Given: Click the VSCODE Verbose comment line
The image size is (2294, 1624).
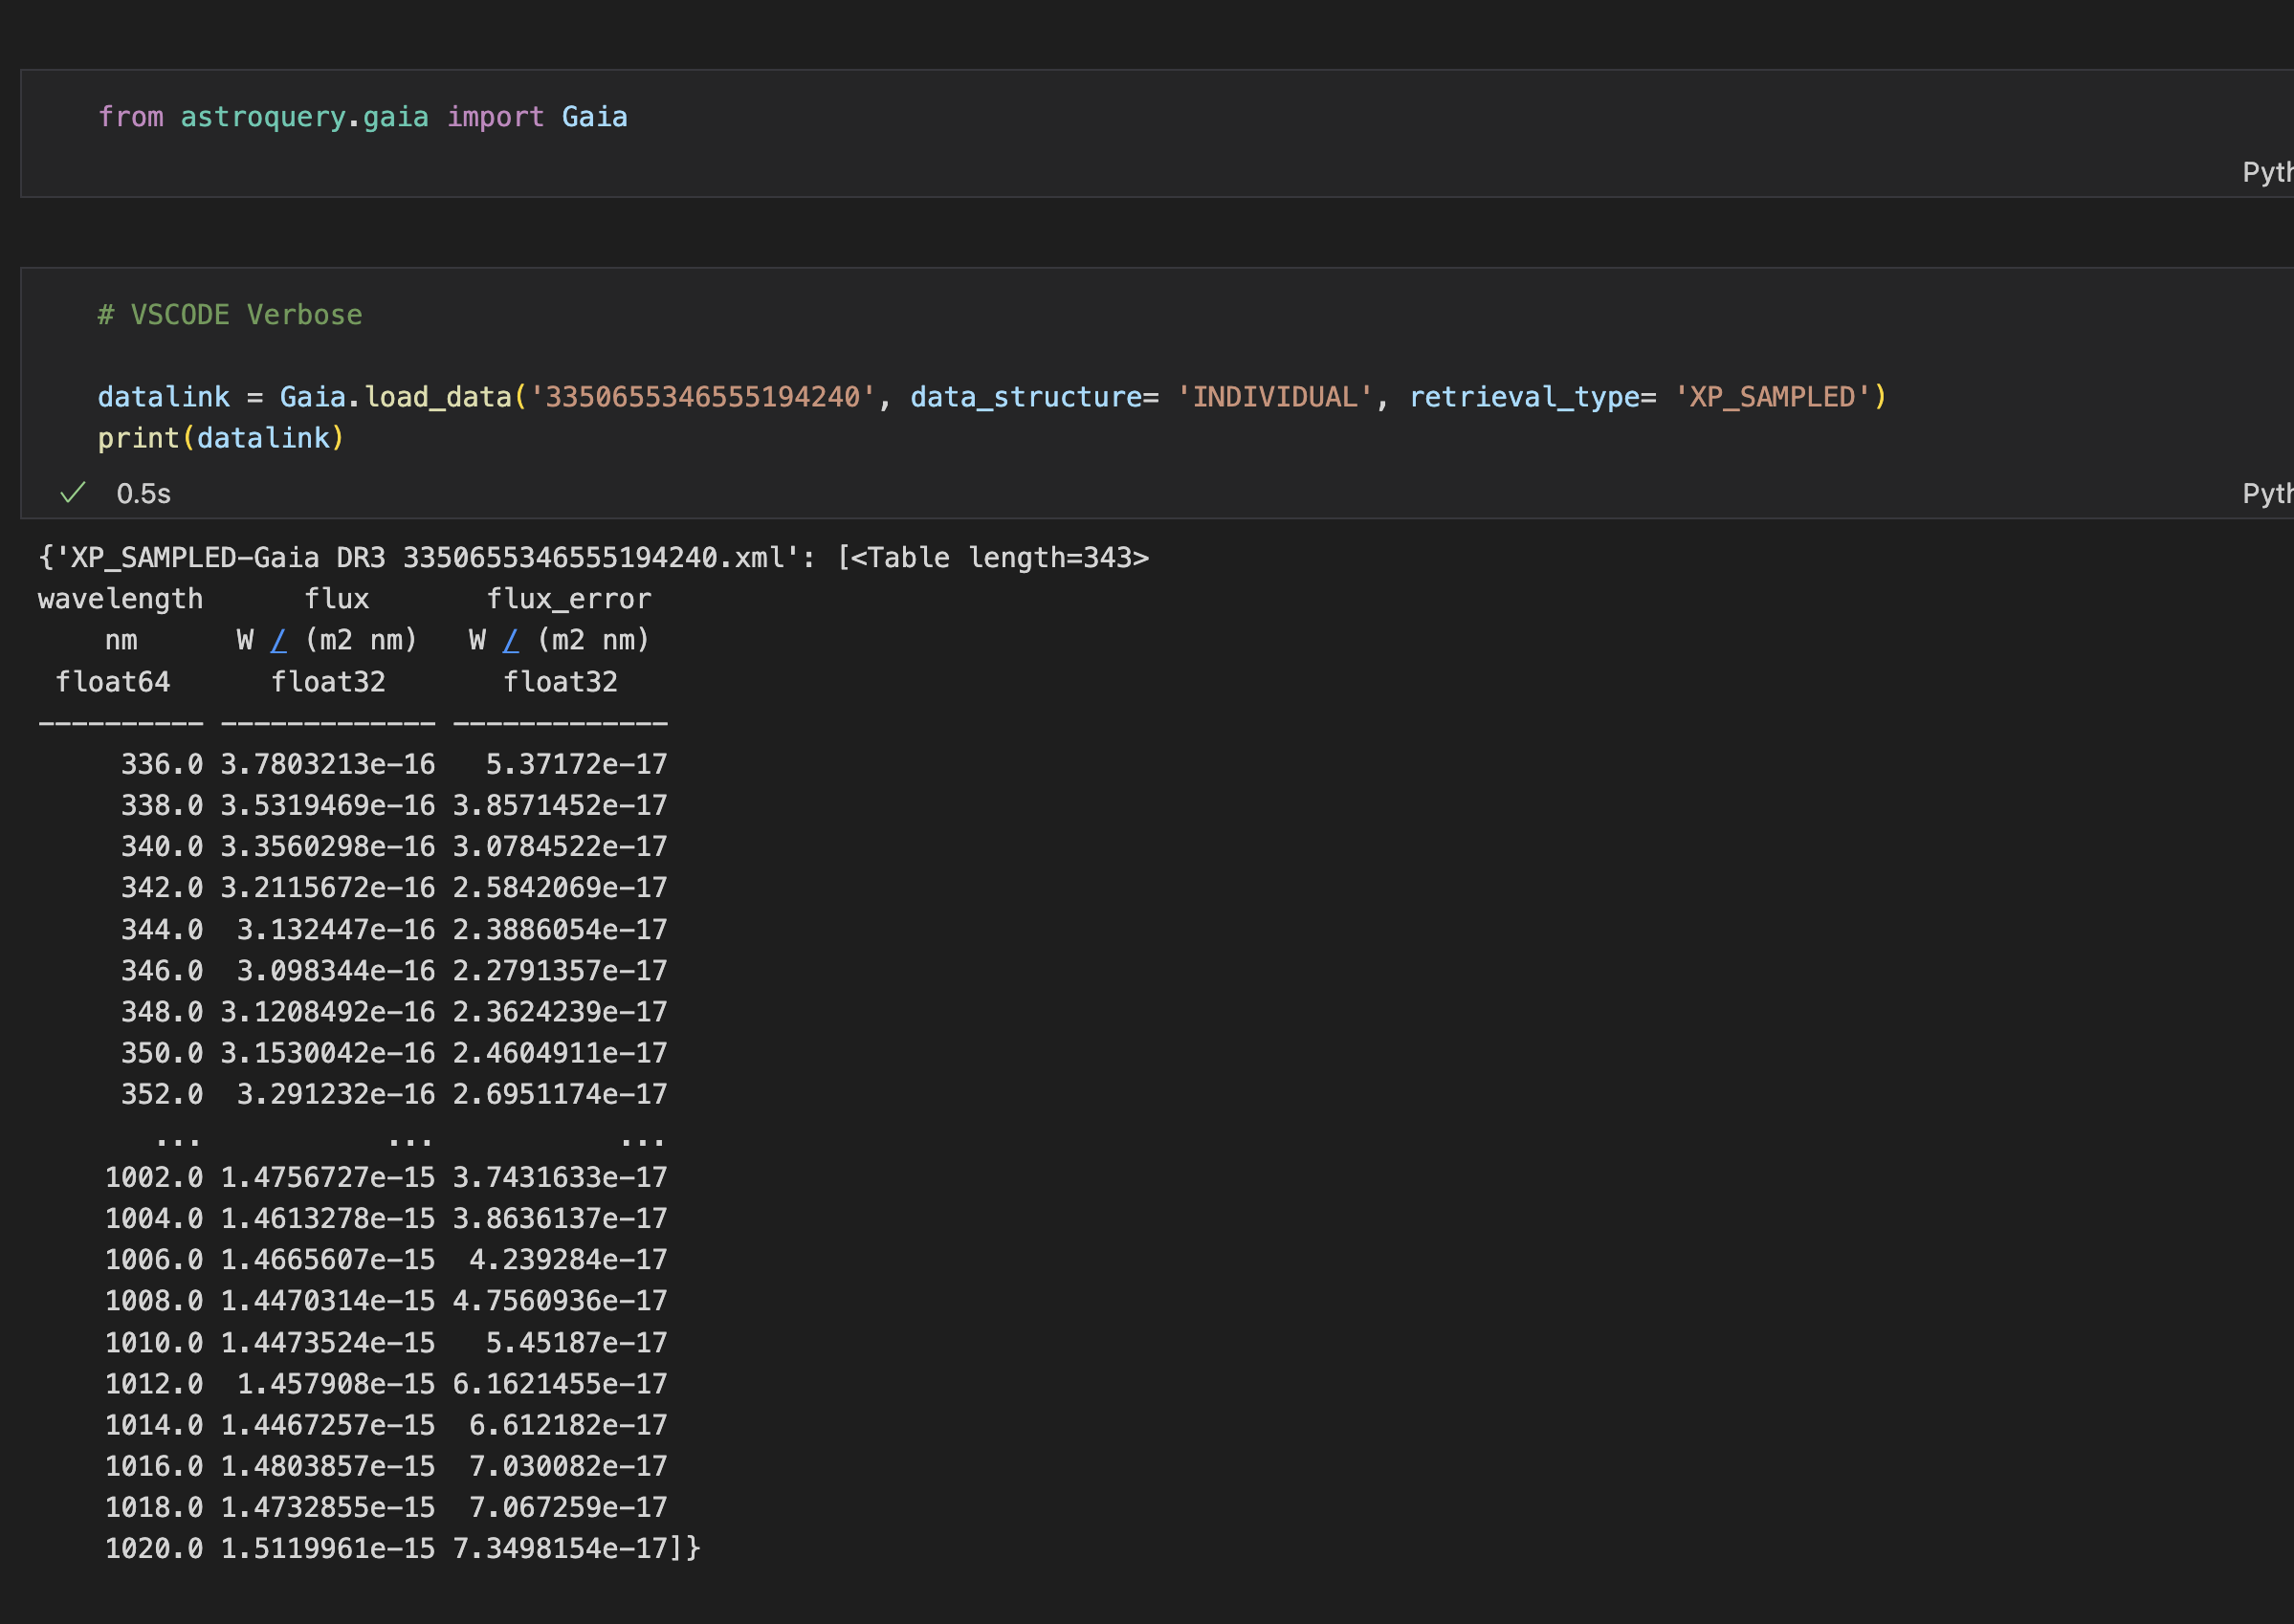Looking at the screenshot, I should (229, 313).
